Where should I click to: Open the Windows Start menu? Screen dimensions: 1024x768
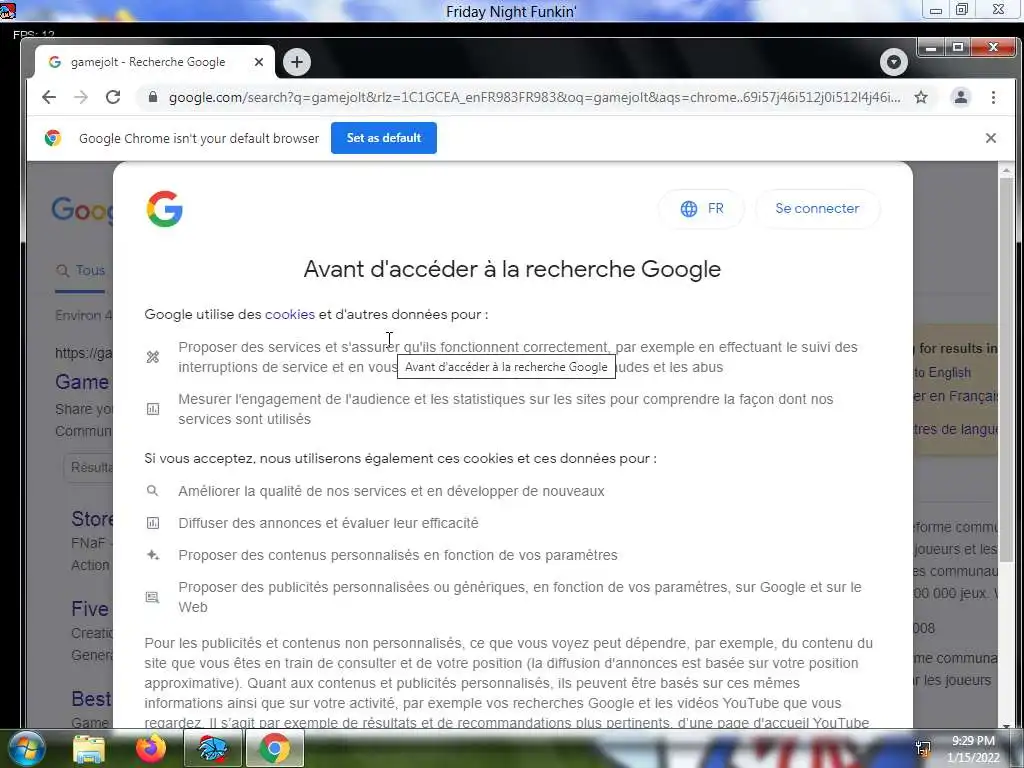coord(25,748)
